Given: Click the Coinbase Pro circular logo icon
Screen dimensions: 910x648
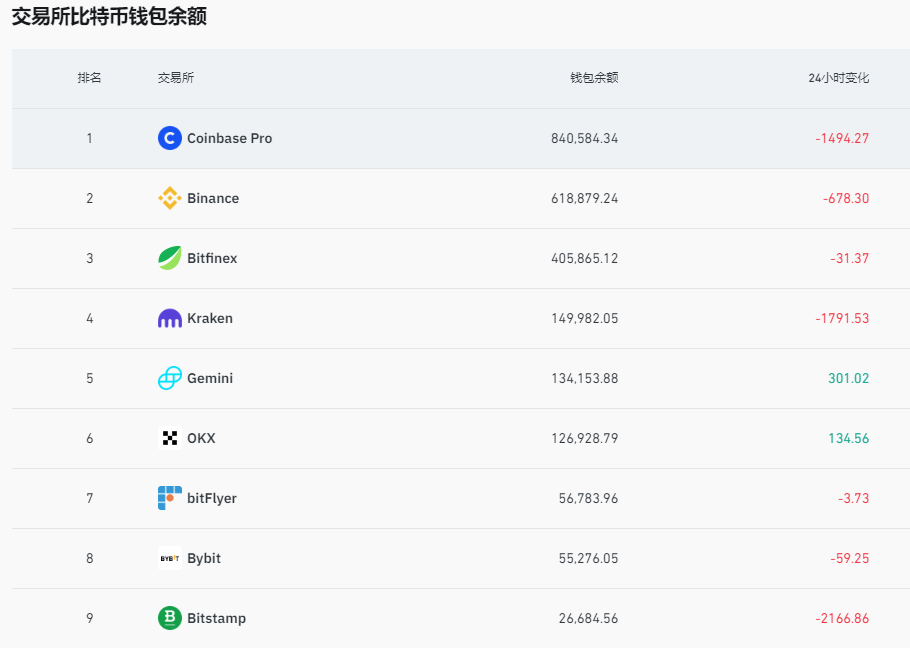Looking at the screenshot, I should point(168,138).
